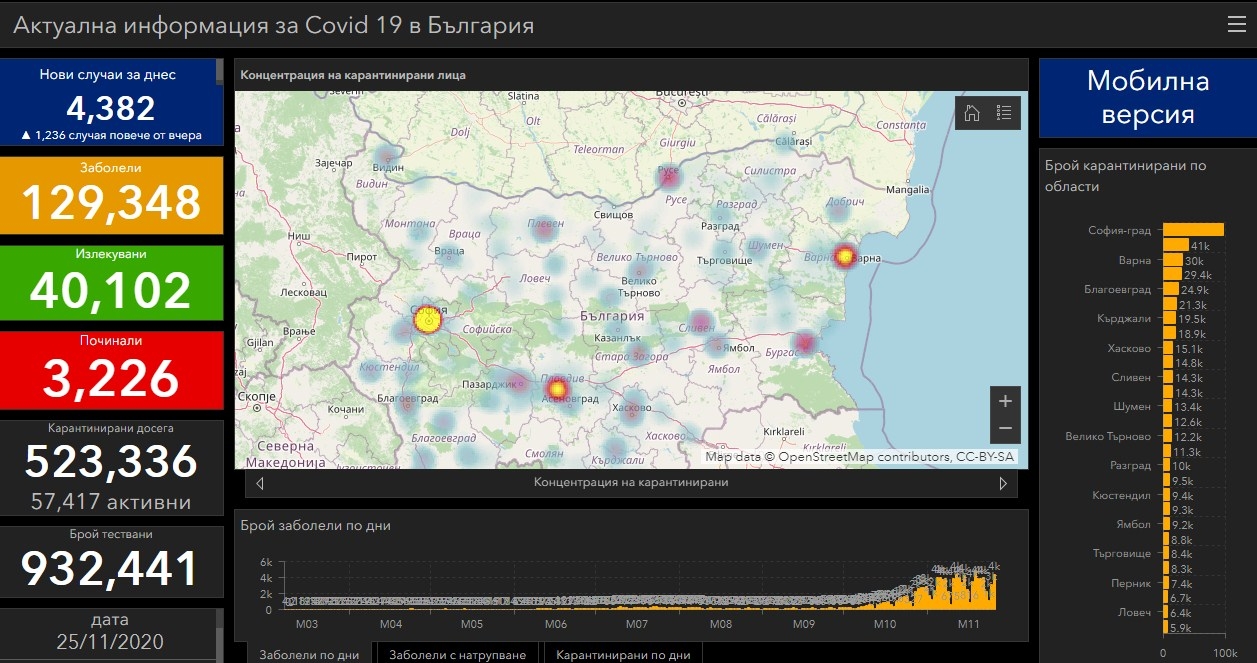The height and width of the screenshot is (663, 1257).
Task: Open the hamburger menu in header
Action: (x=1236, y=25)
